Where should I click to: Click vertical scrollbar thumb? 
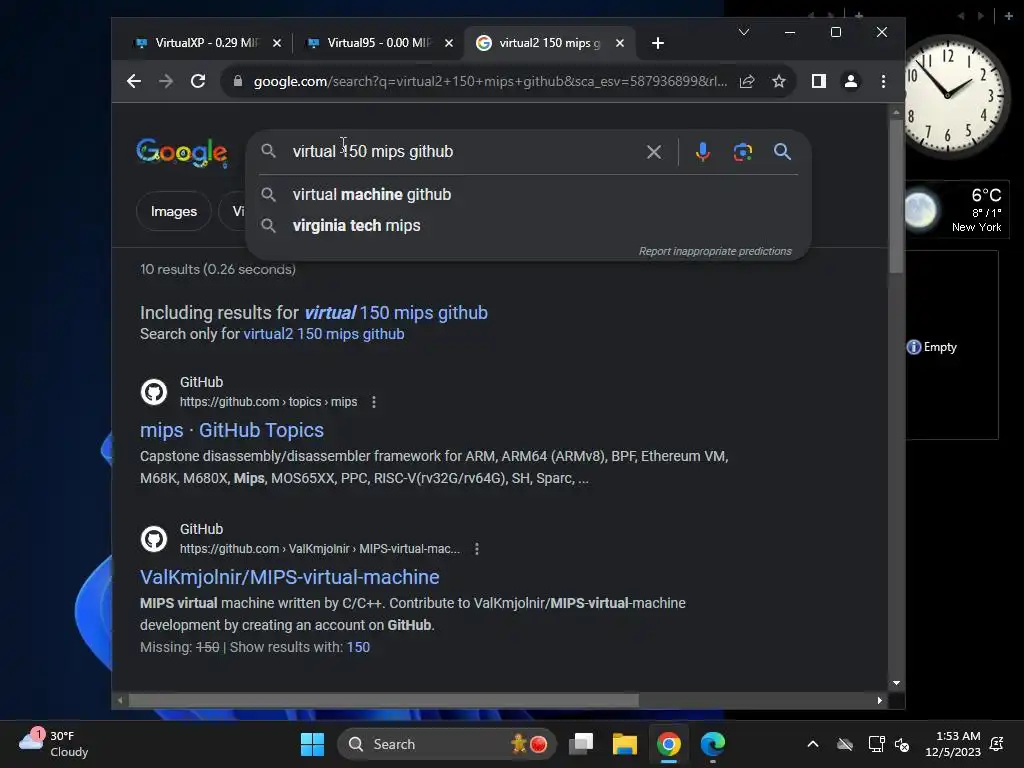(x=896, y=196)
